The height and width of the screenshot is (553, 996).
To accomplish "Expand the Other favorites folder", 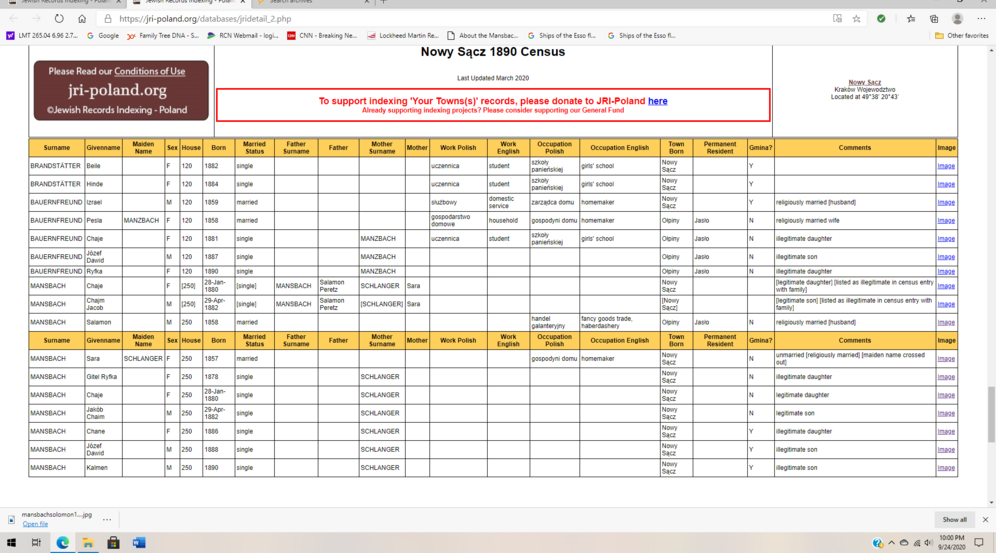I will click(x=962, y=36).
